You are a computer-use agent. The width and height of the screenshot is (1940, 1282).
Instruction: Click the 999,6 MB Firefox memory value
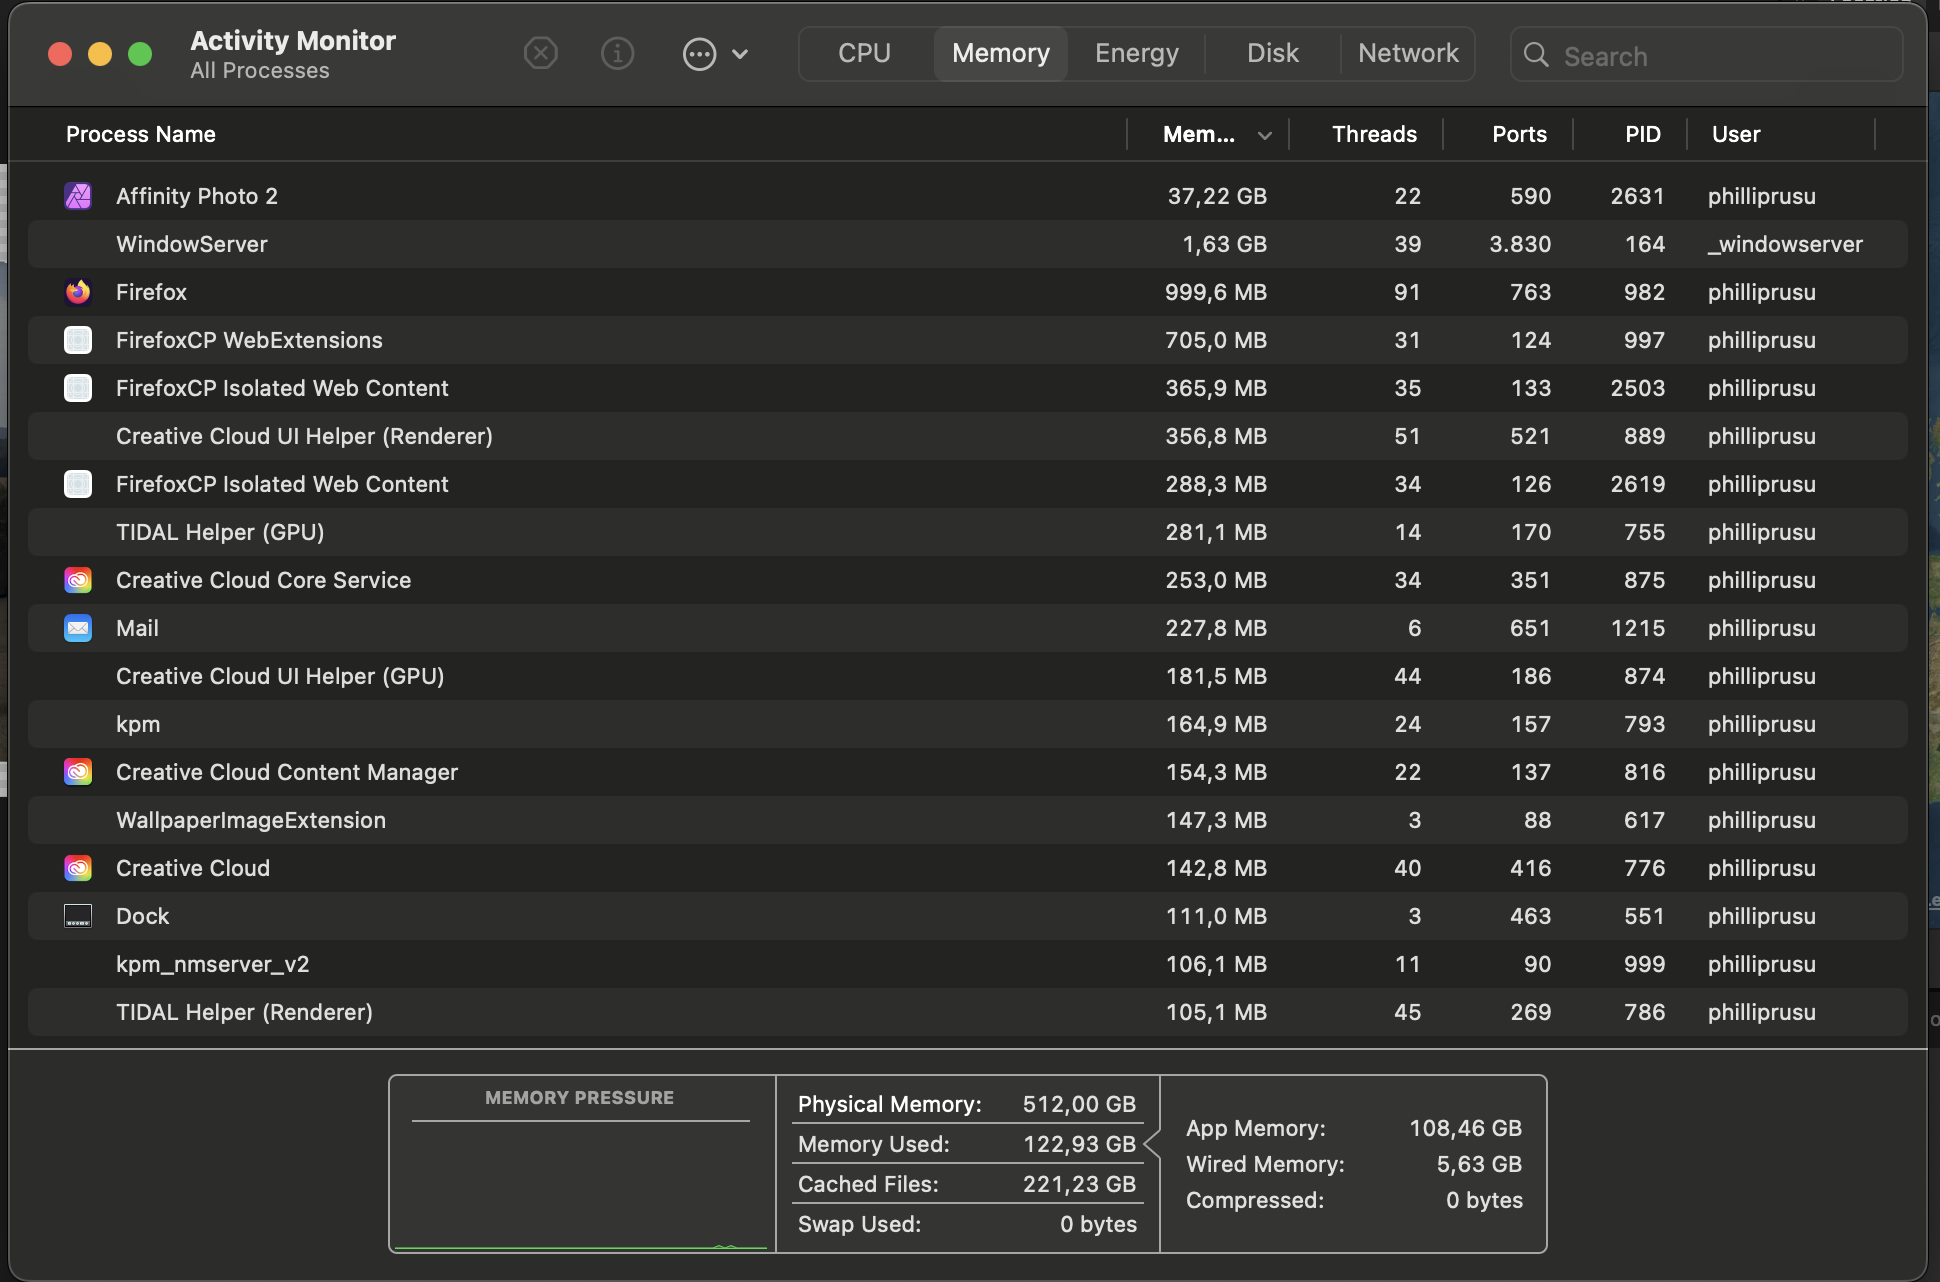[1216, 292]
